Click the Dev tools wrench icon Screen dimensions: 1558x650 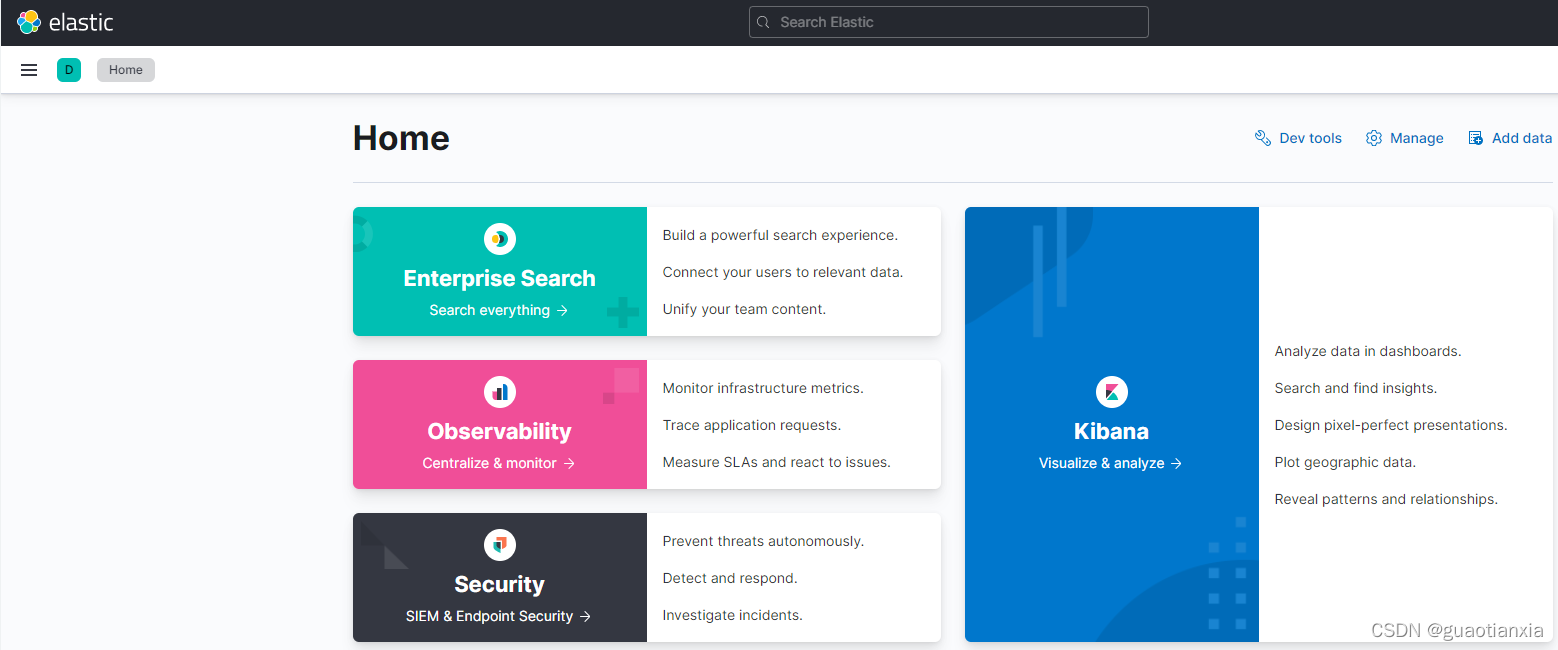pyautogui.click(x=1263, y=138)
